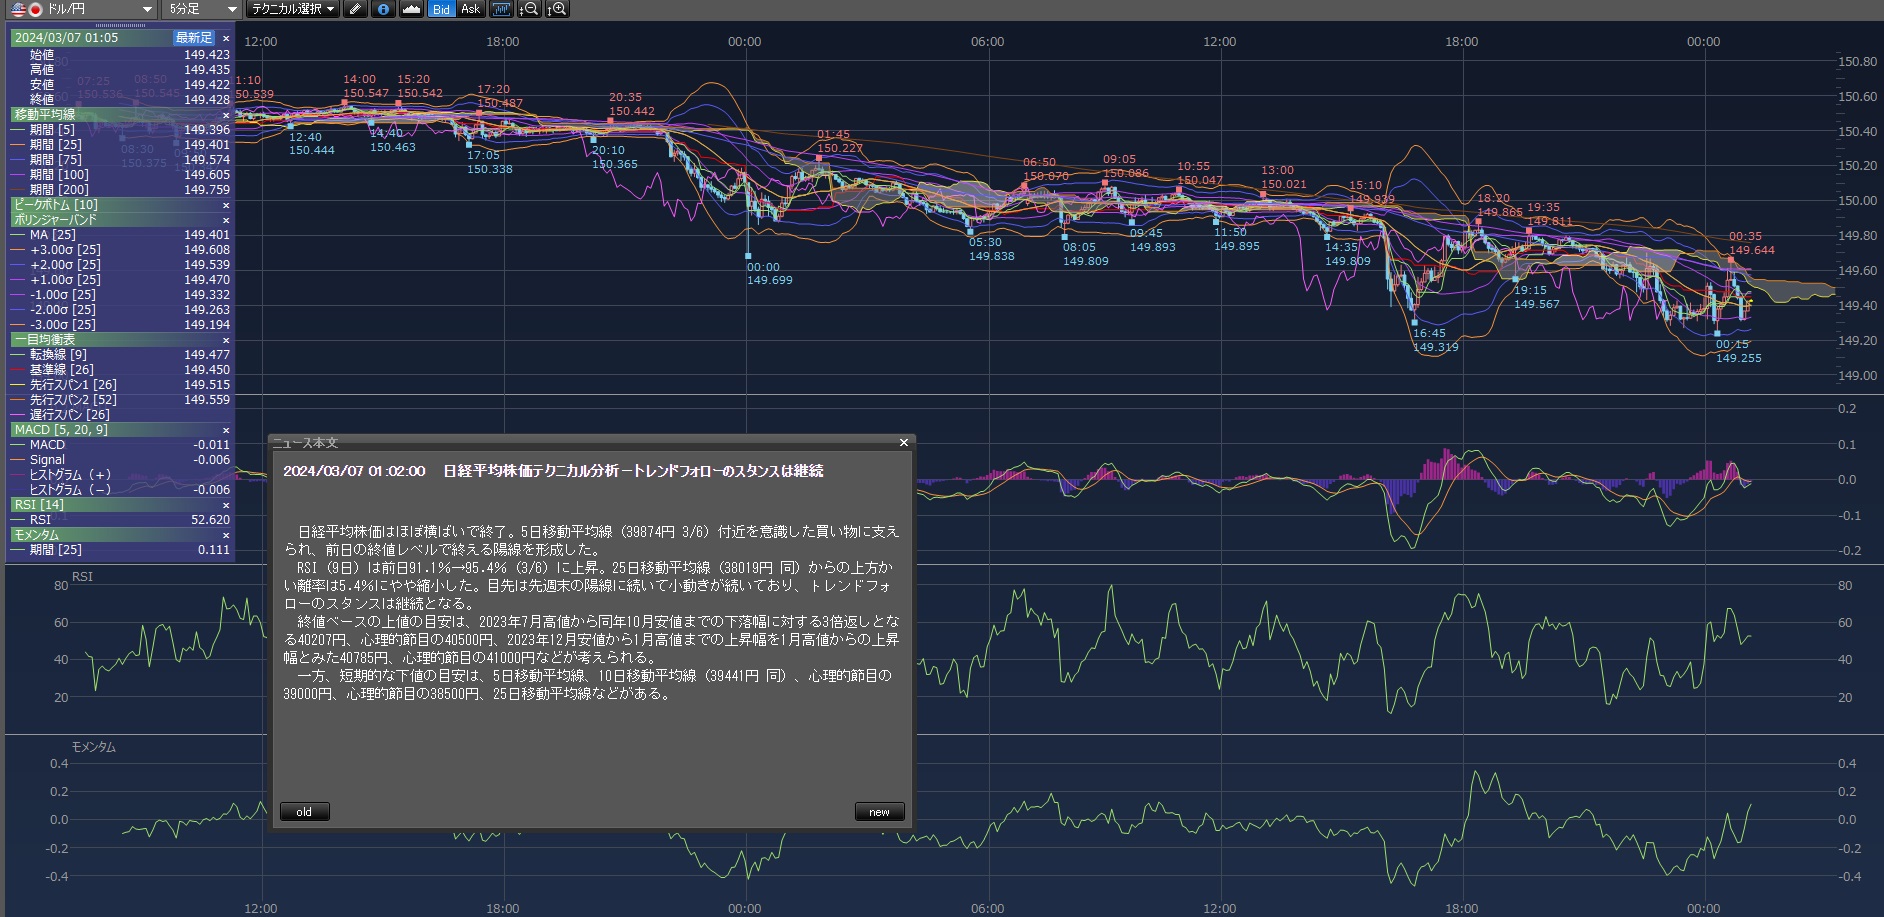Switch price display to Bid
Viewport: 1884px width, 917px height.
pyautogui.click(x=441, y=9)
